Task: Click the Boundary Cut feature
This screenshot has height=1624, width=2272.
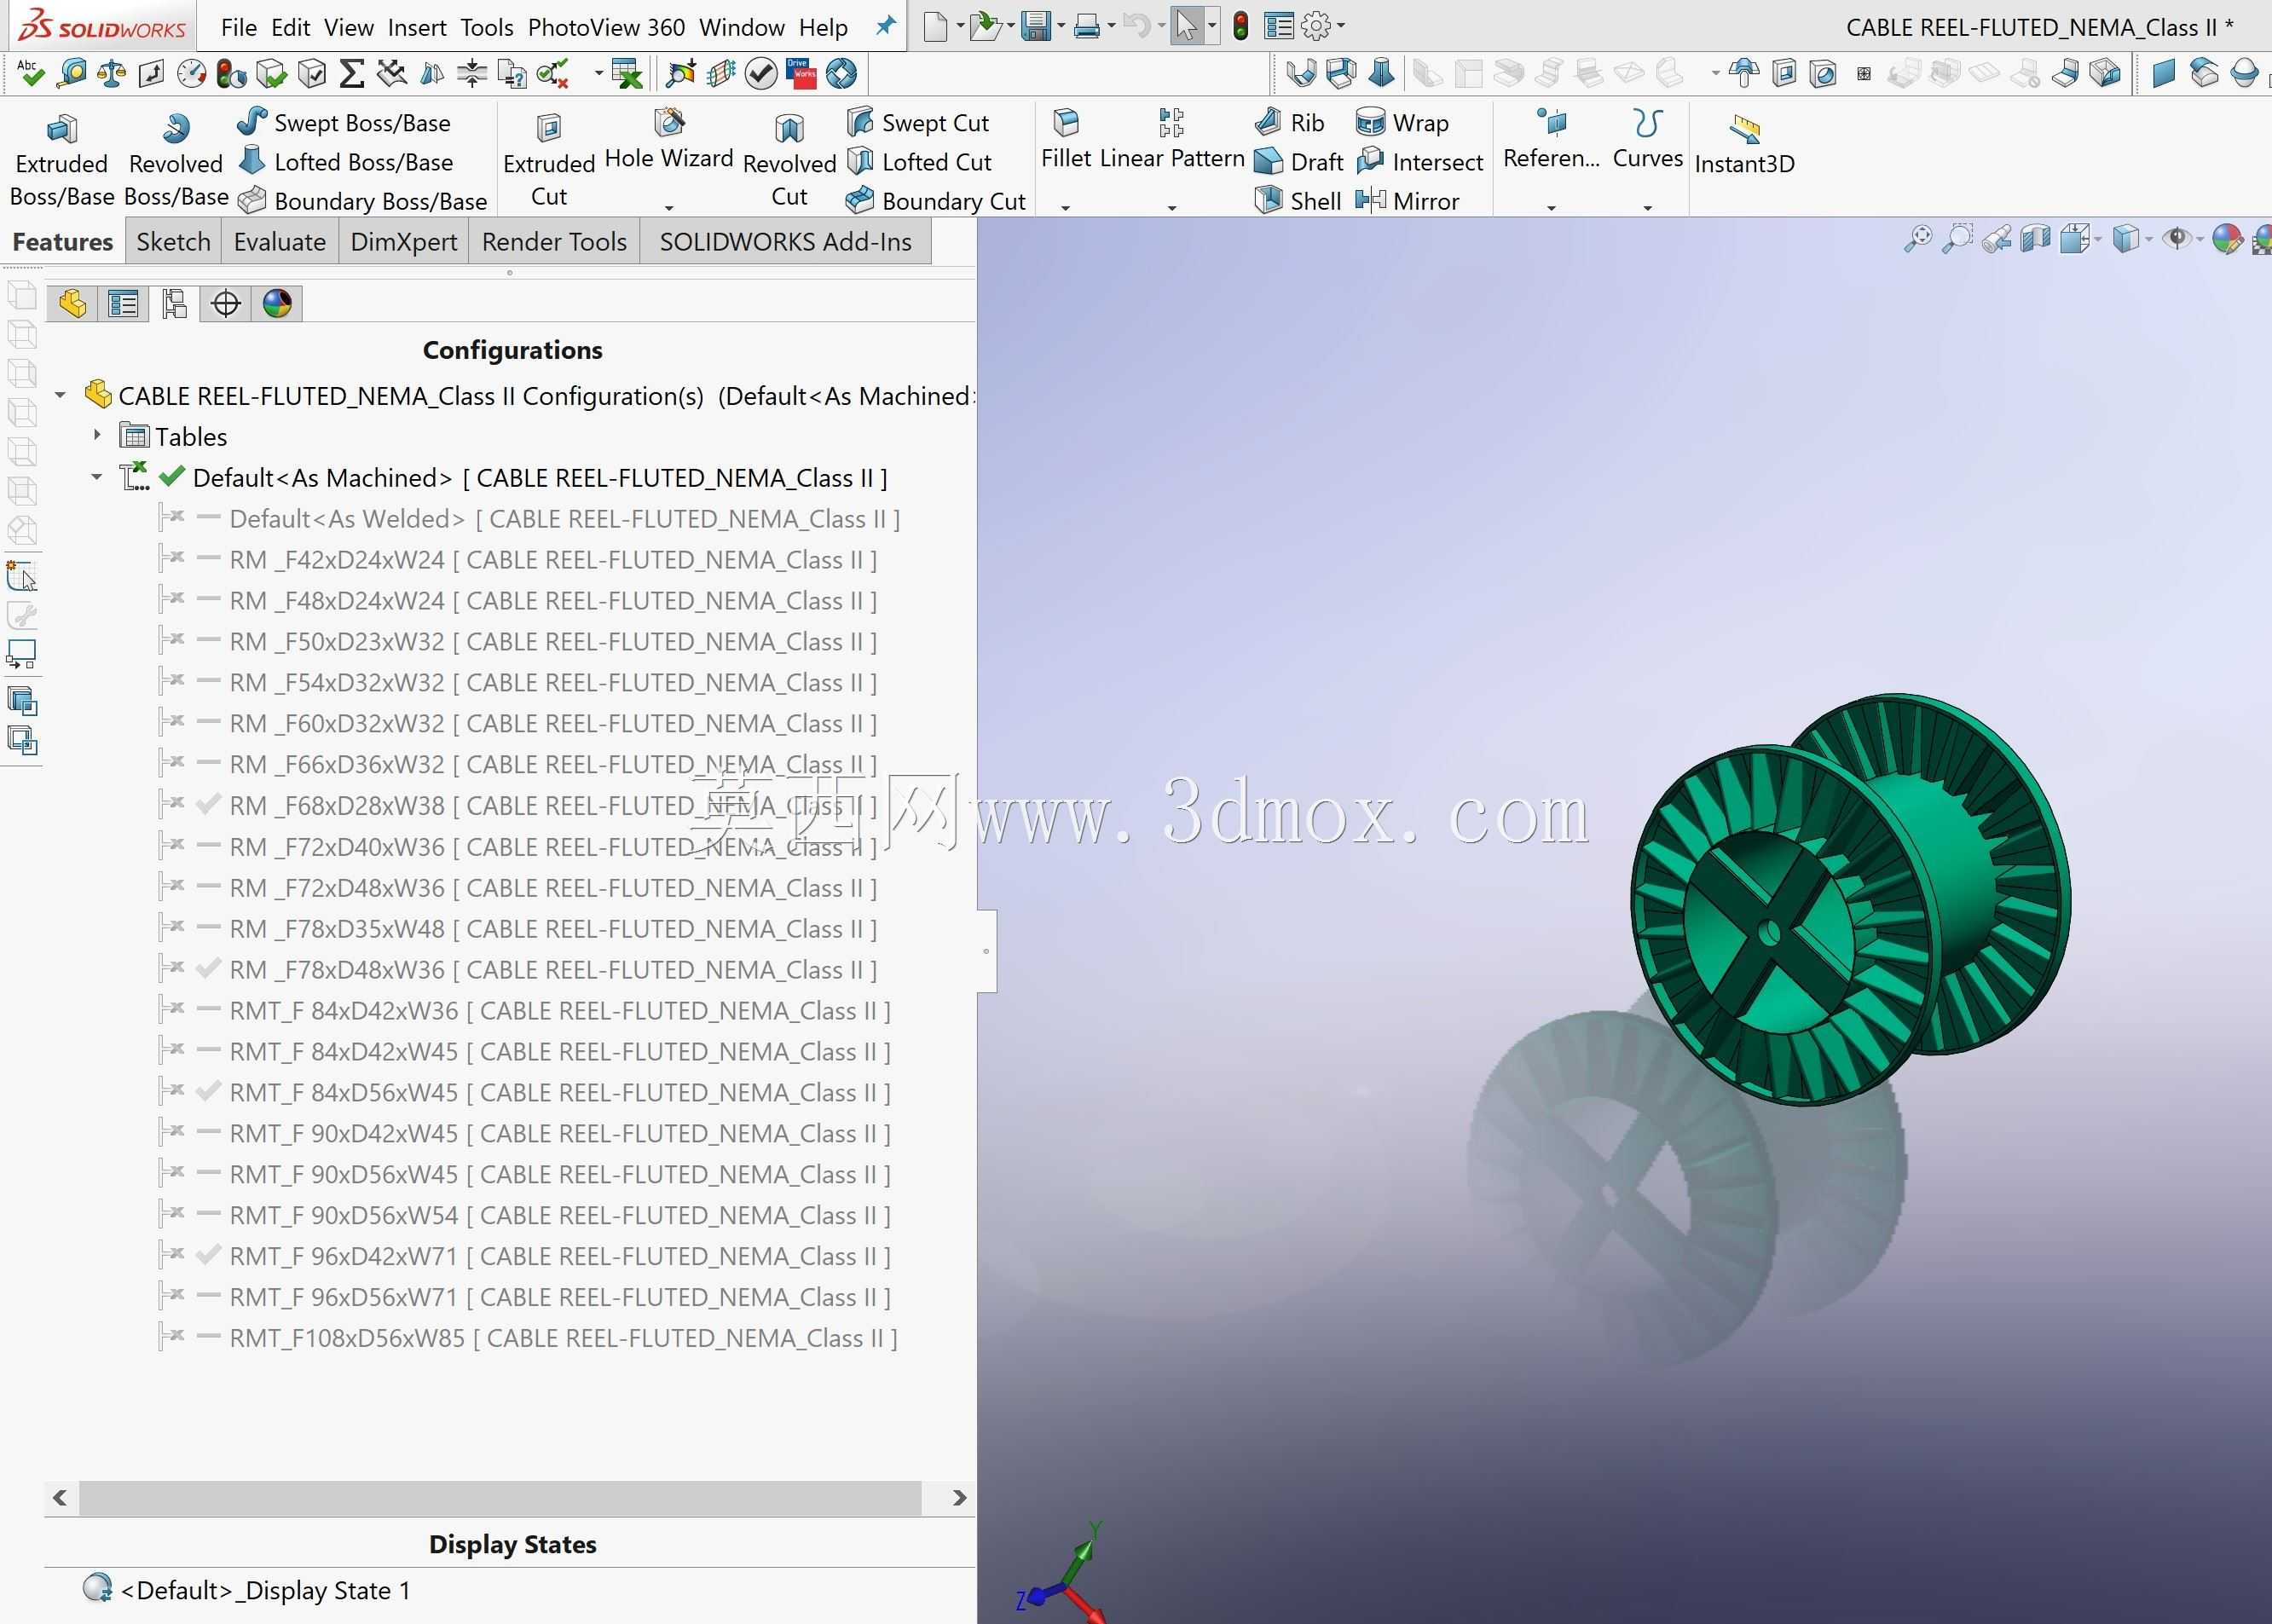Action: 935,201
